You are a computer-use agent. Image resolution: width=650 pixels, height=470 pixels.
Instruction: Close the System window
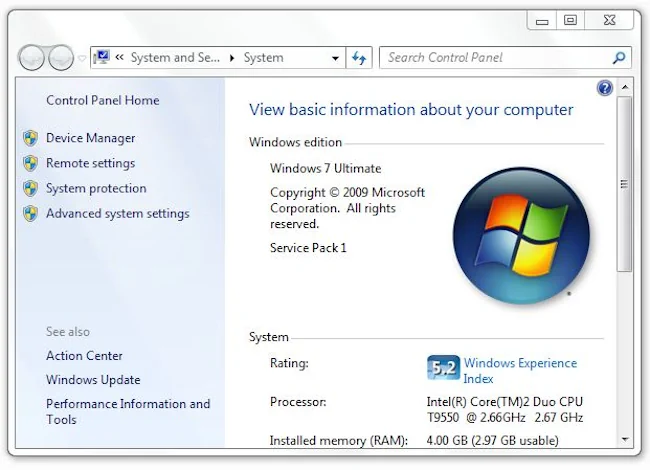pos(609,20)
